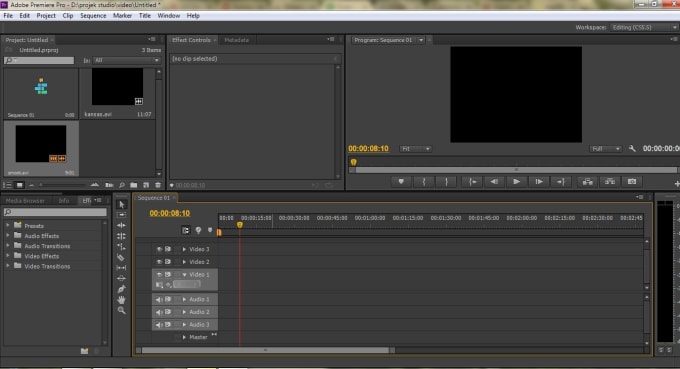The height and width of the screenshot is (369, 680).
Task: Expand the Video 2 track
Action: [184, 262]
